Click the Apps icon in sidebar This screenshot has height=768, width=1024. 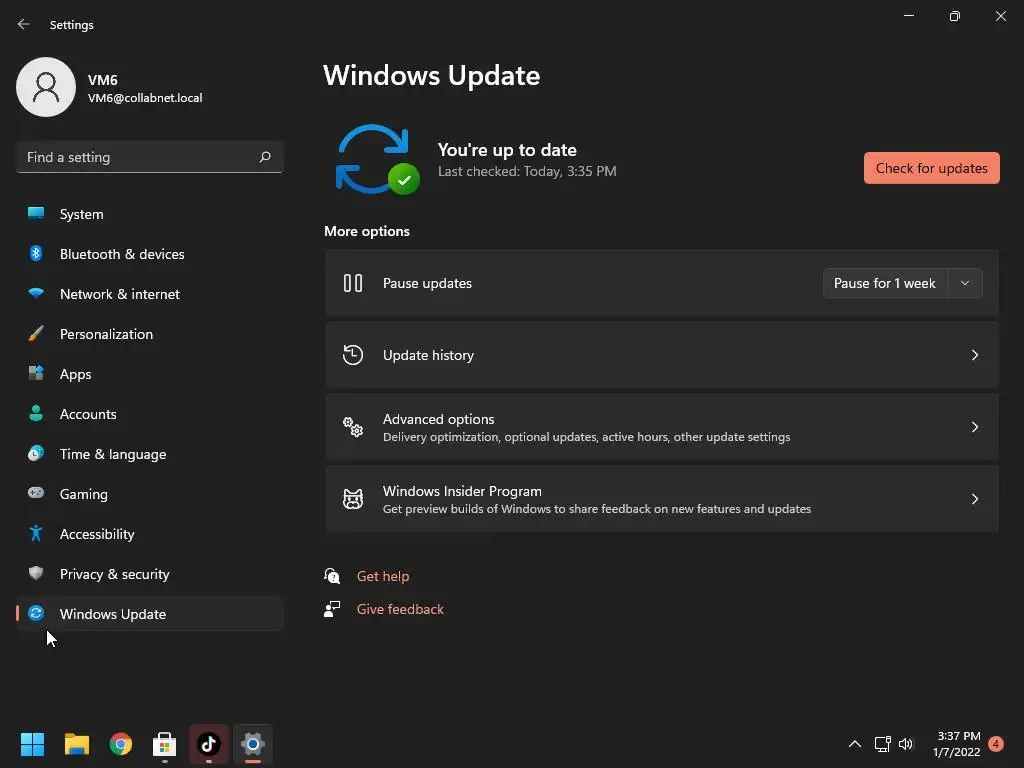36,373
